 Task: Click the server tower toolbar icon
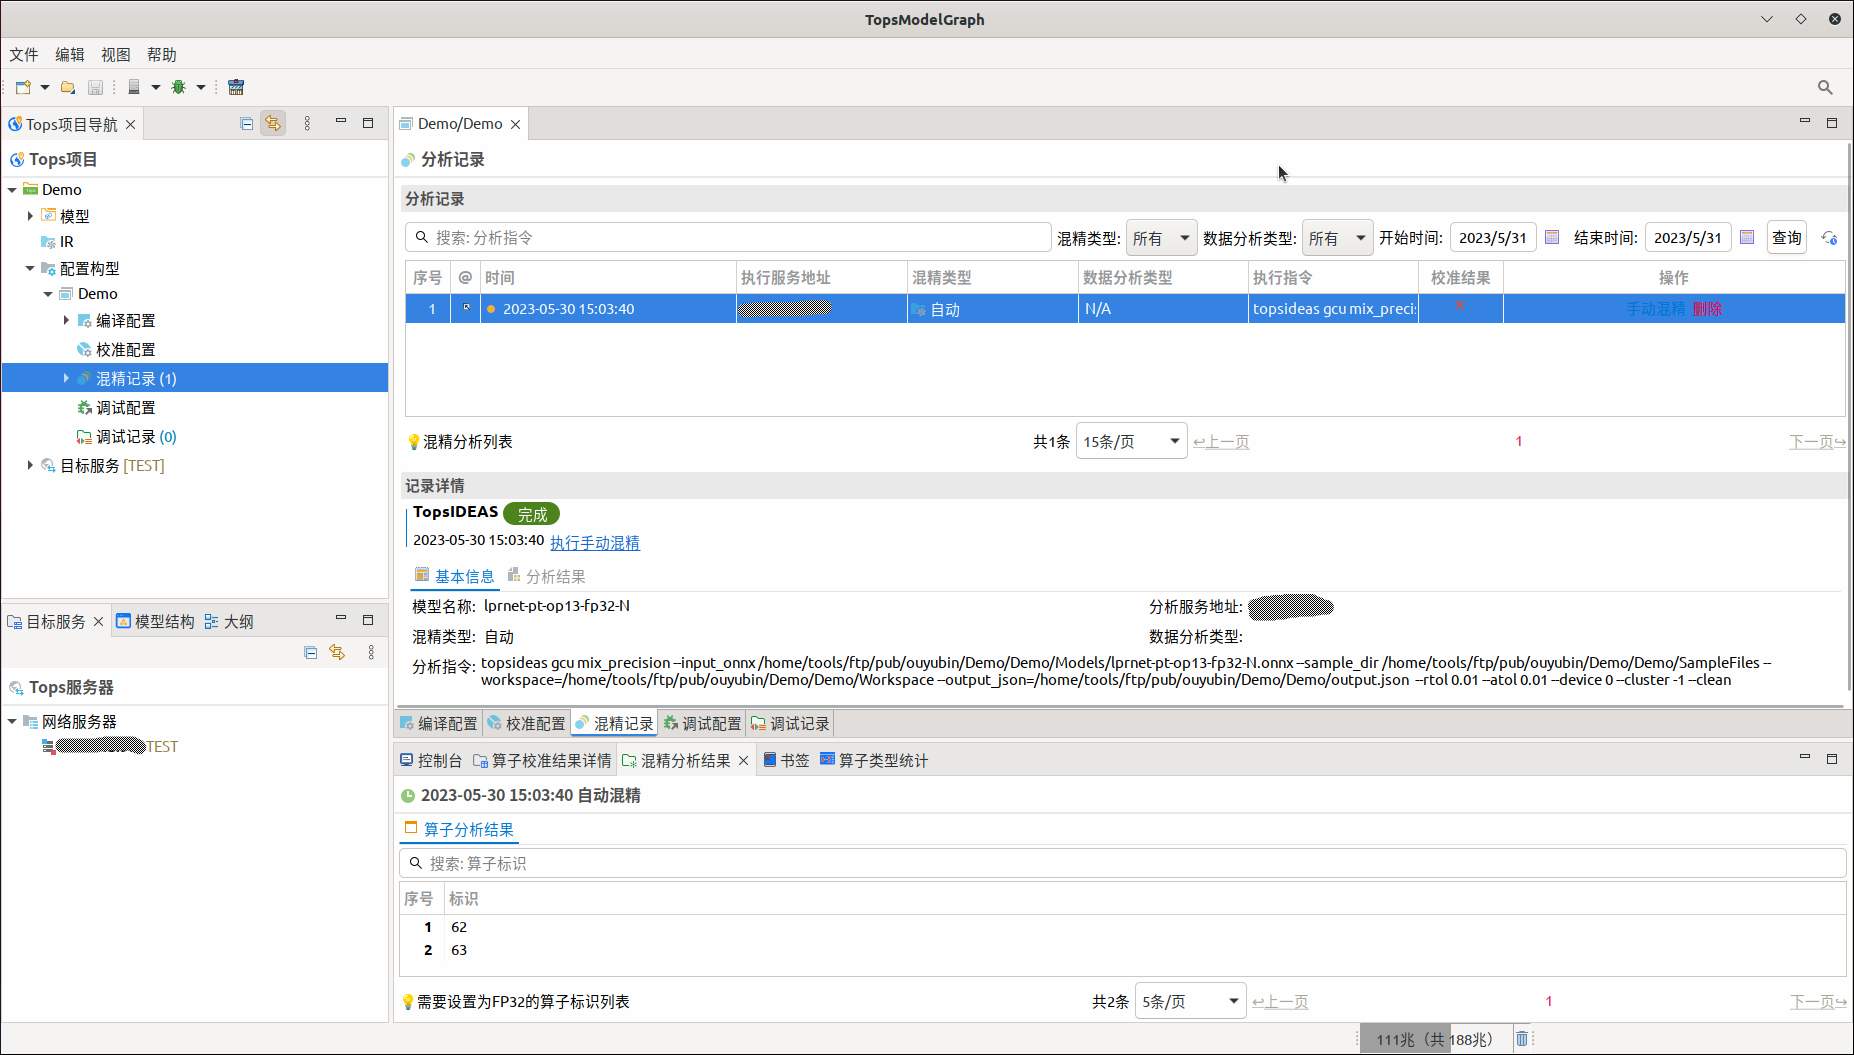click(x=134, y=87)
